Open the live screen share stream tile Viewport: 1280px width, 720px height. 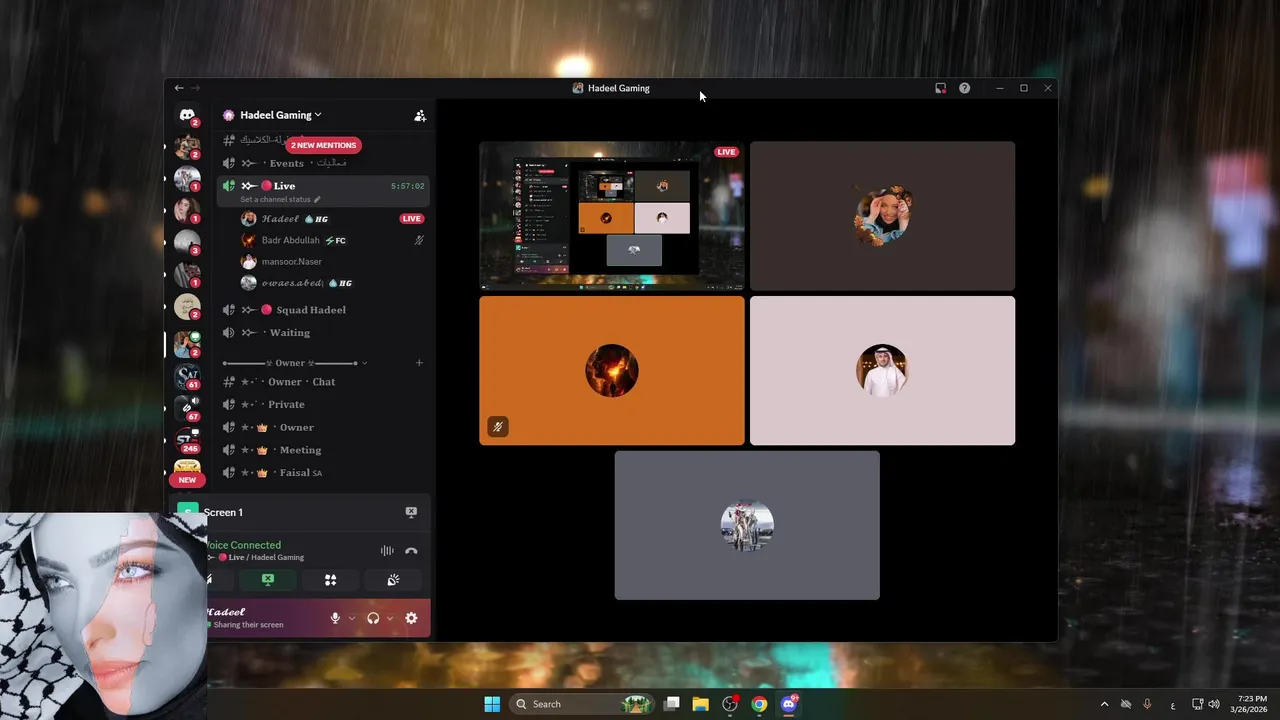pyautogui.click(x=612, y=215)
